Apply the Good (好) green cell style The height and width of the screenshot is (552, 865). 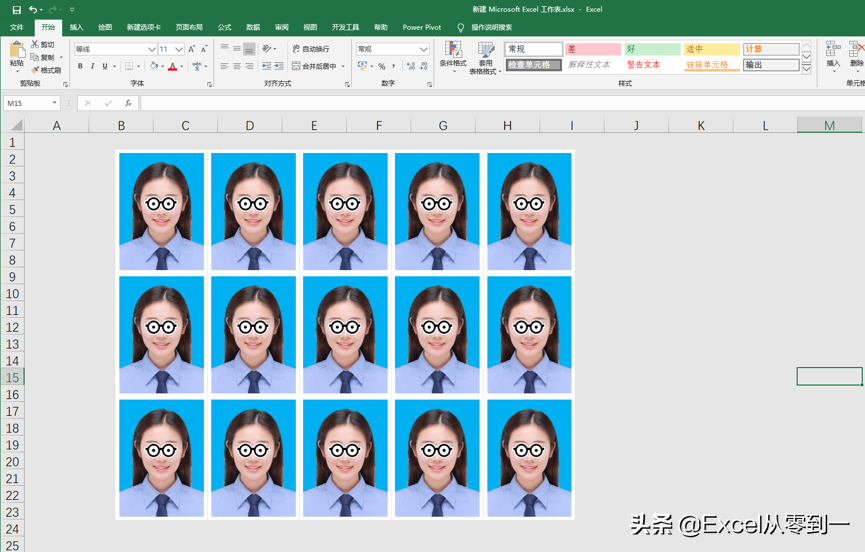coord(653,49)
